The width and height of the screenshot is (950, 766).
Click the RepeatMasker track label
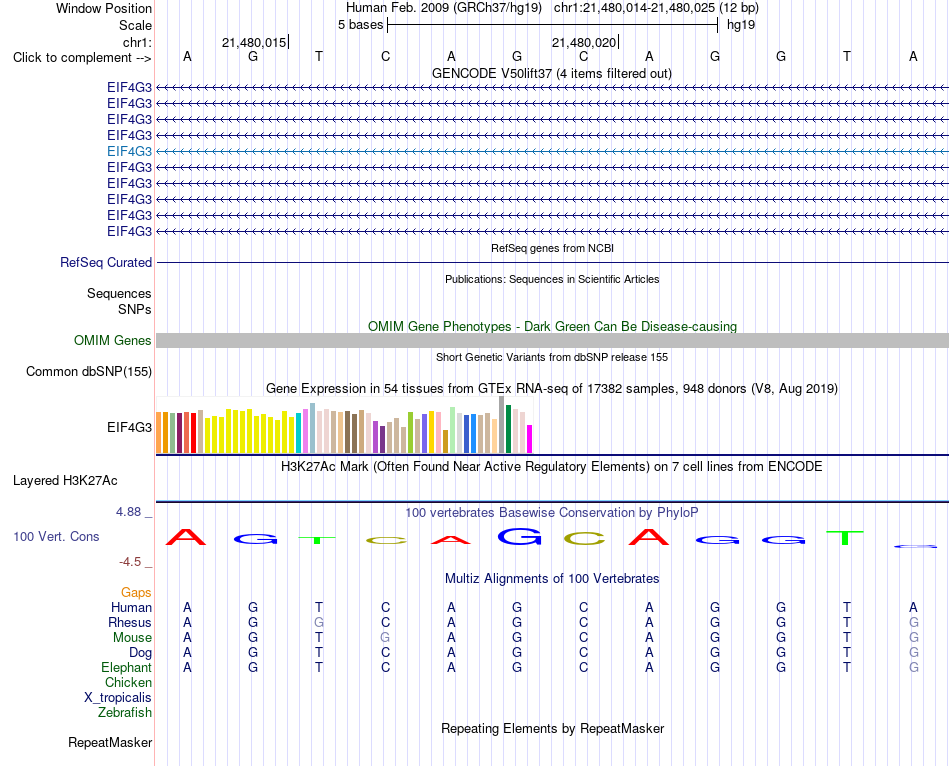[110, 742]
